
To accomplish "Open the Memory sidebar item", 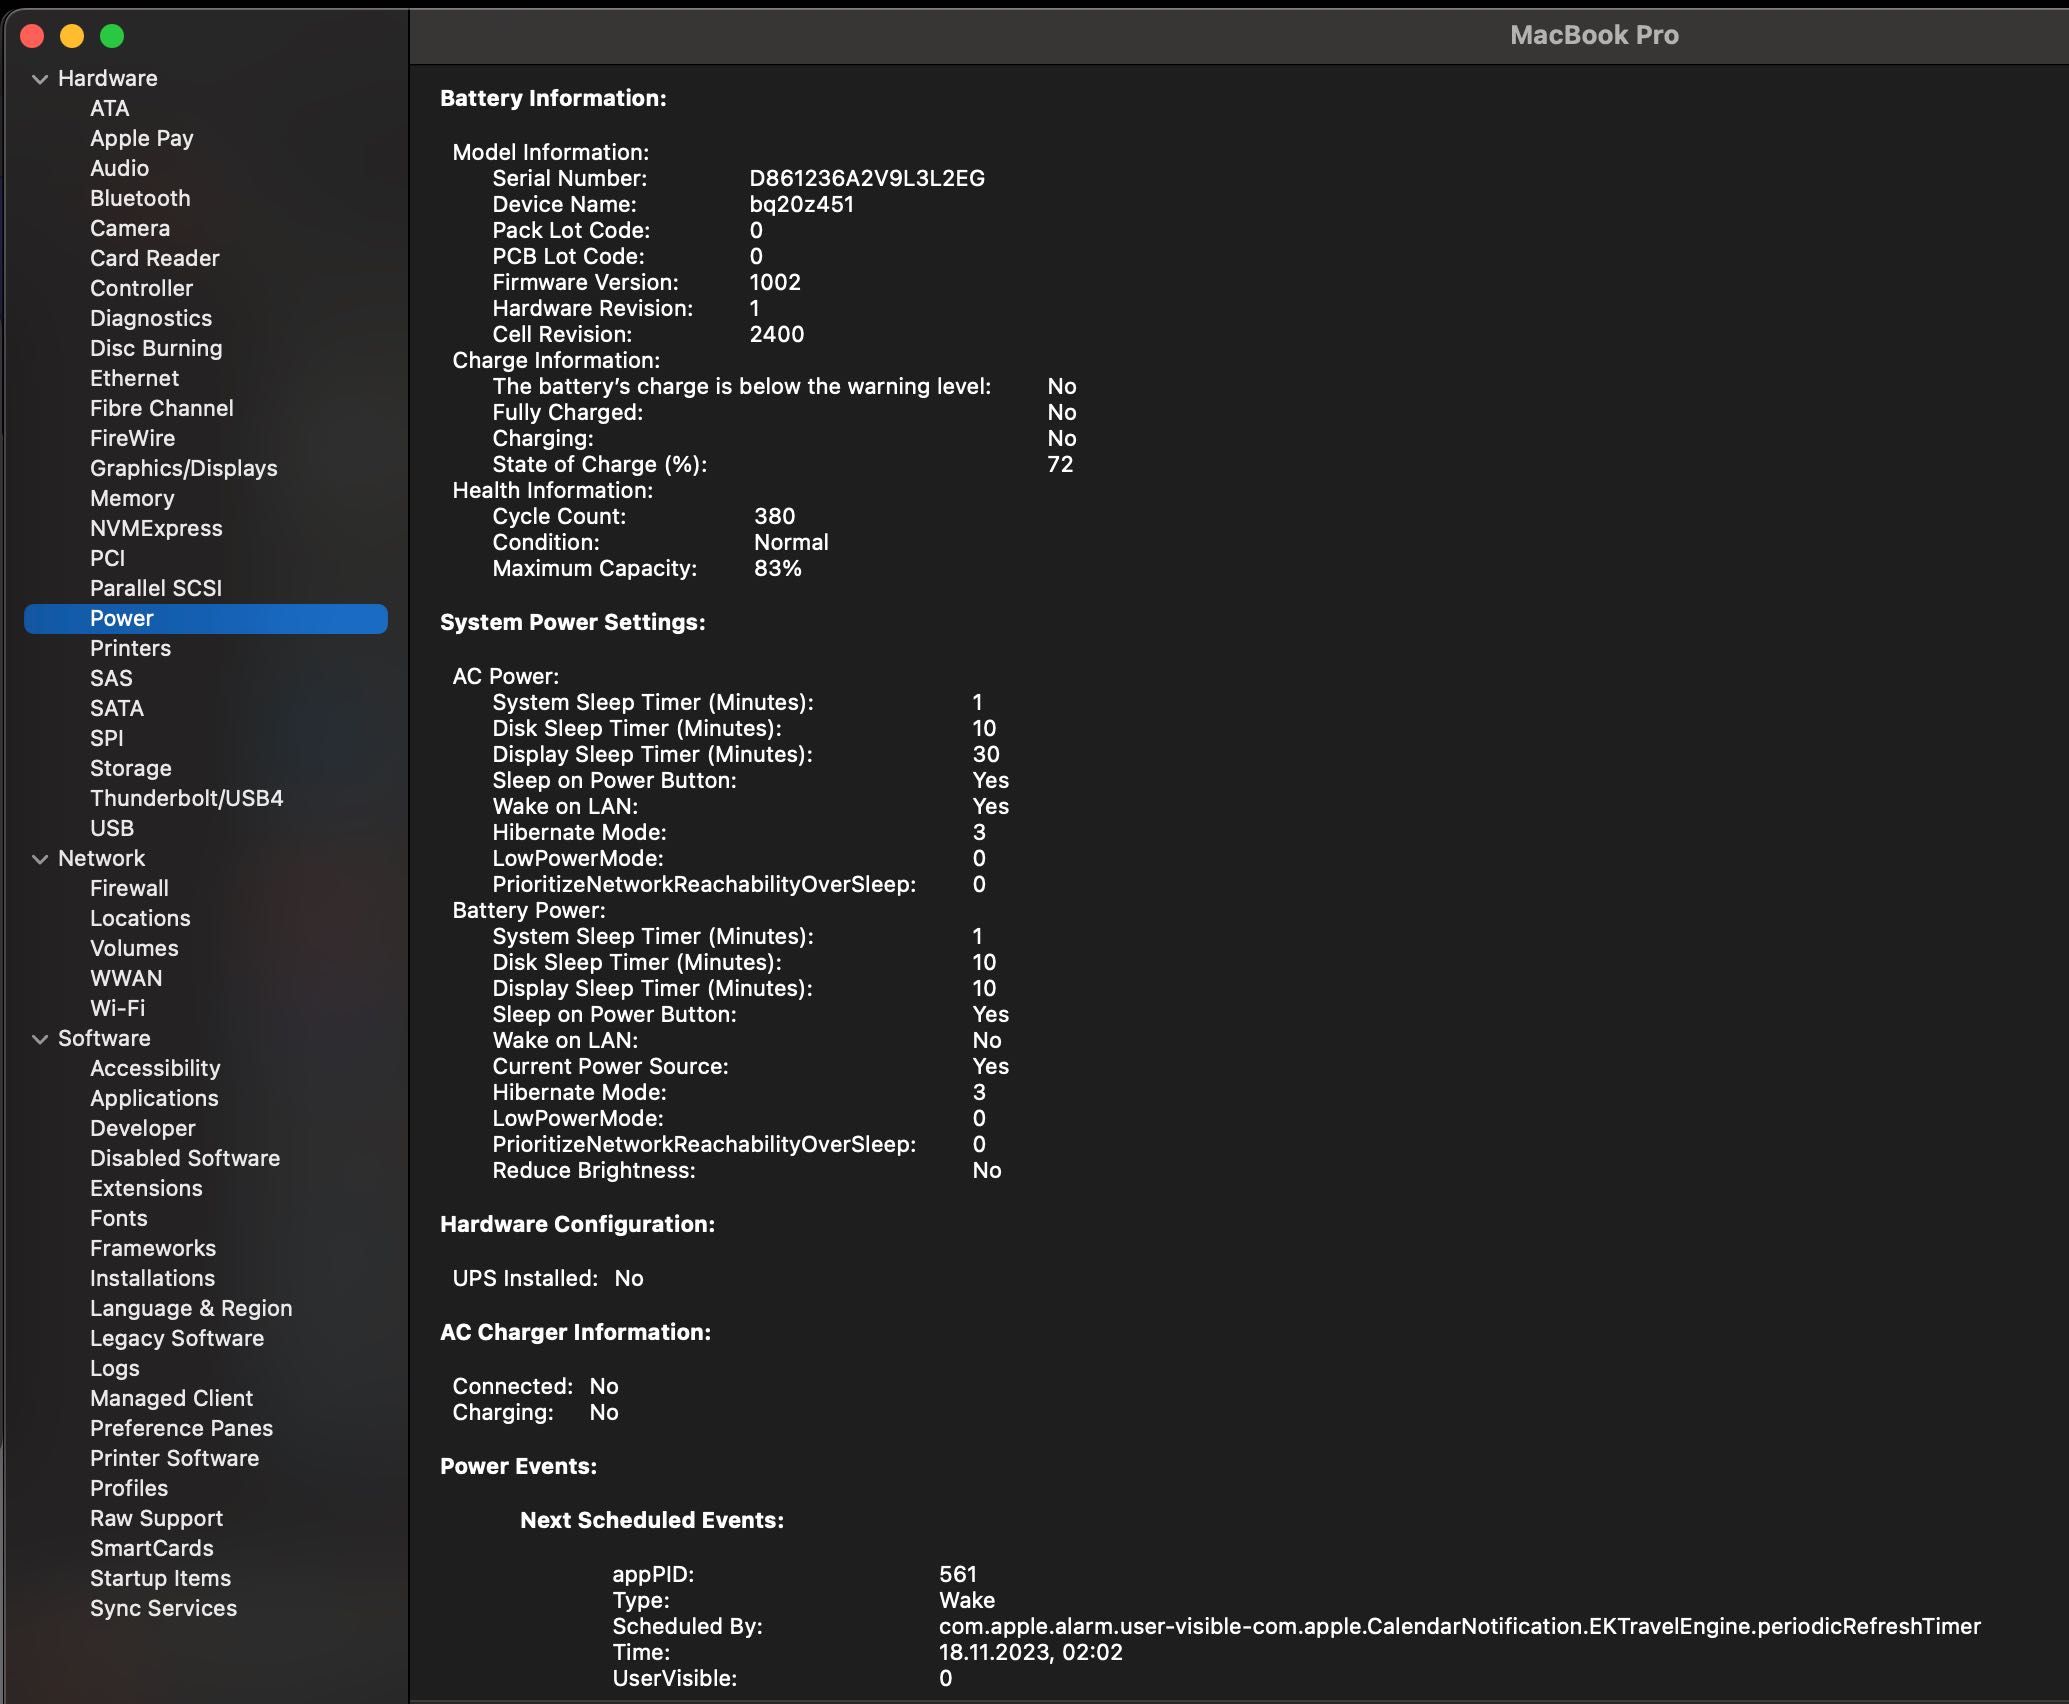I will 132,498.
